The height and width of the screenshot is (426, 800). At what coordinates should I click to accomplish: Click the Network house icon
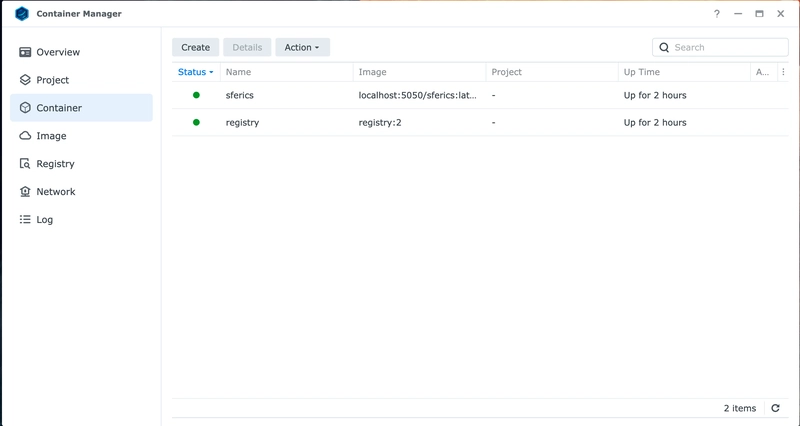click(25, 192)
